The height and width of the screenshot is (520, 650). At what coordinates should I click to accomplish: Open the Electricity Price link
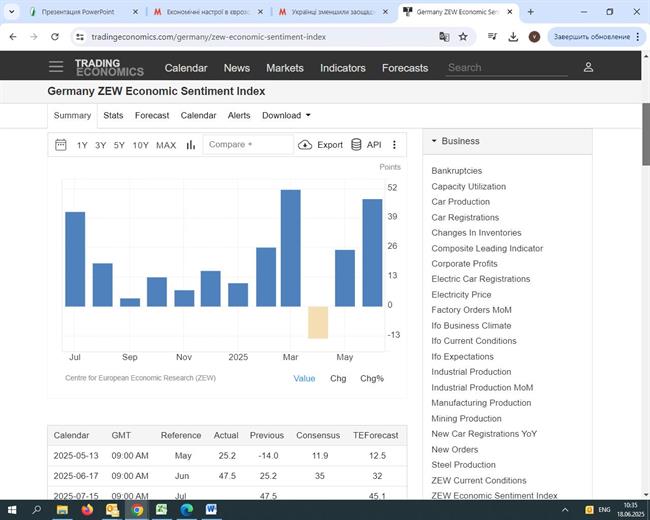pos(461,295)
